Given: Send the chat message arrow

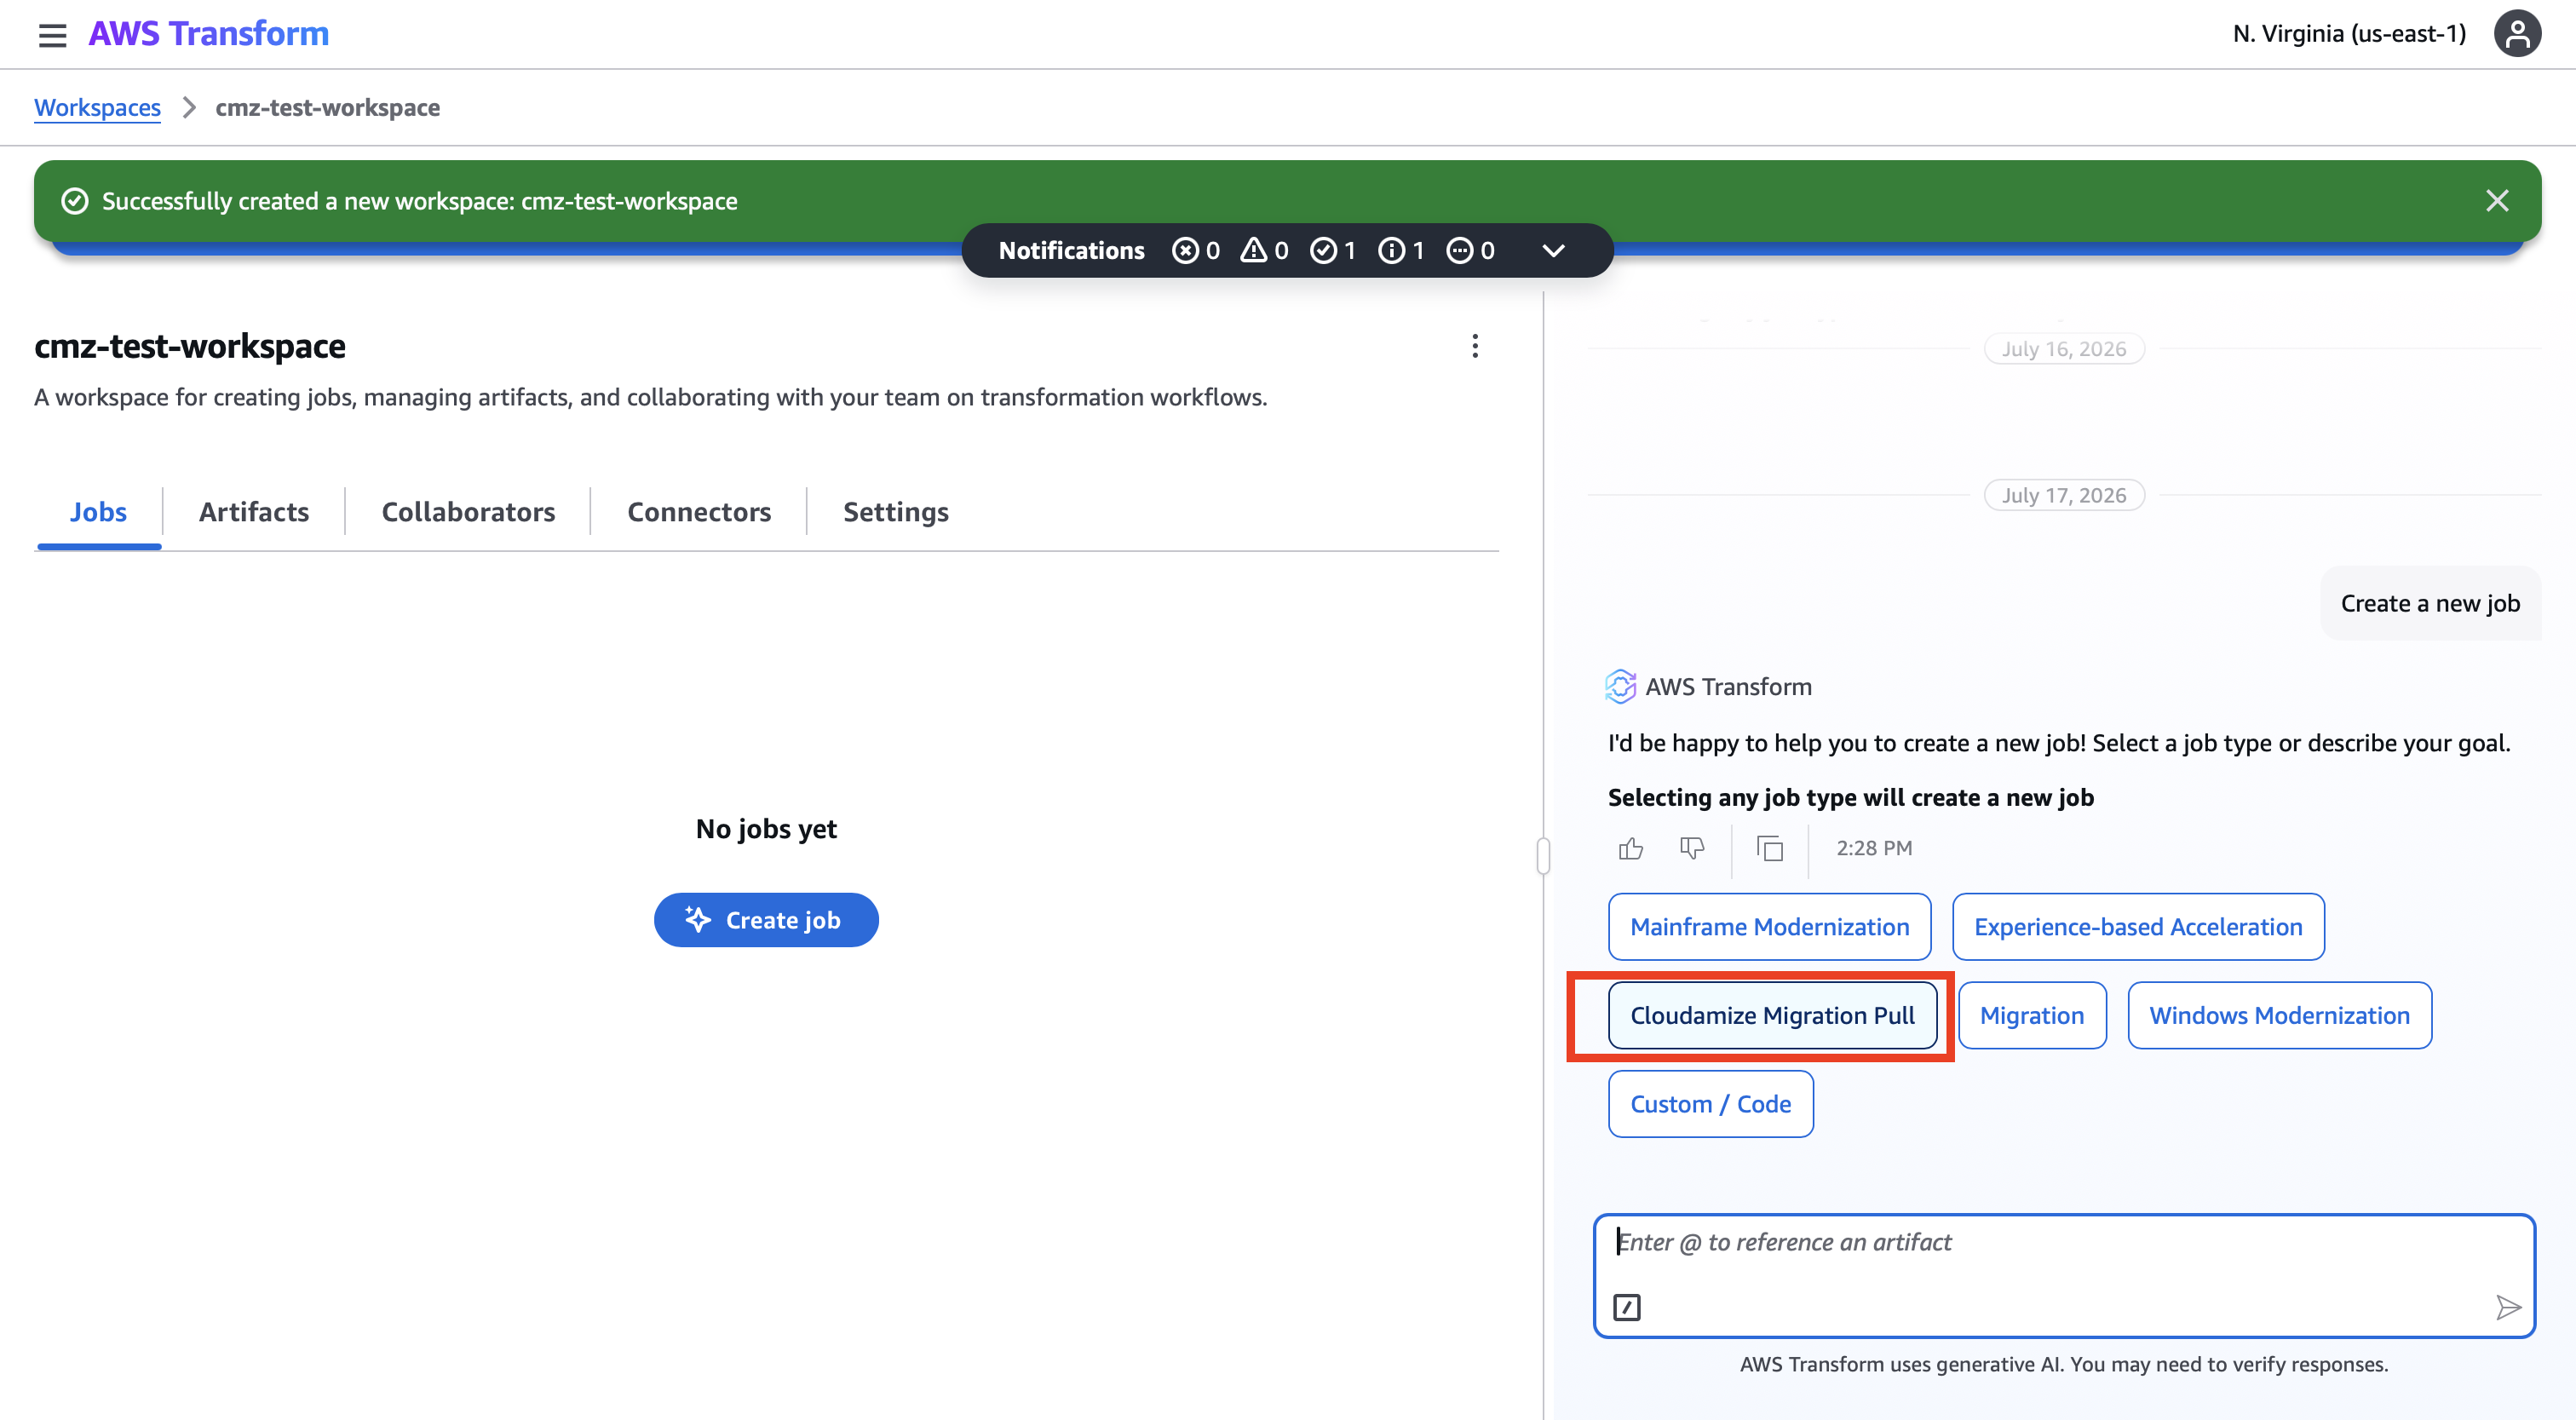Looking at the screenshot, I should tap(2508, 1307).
